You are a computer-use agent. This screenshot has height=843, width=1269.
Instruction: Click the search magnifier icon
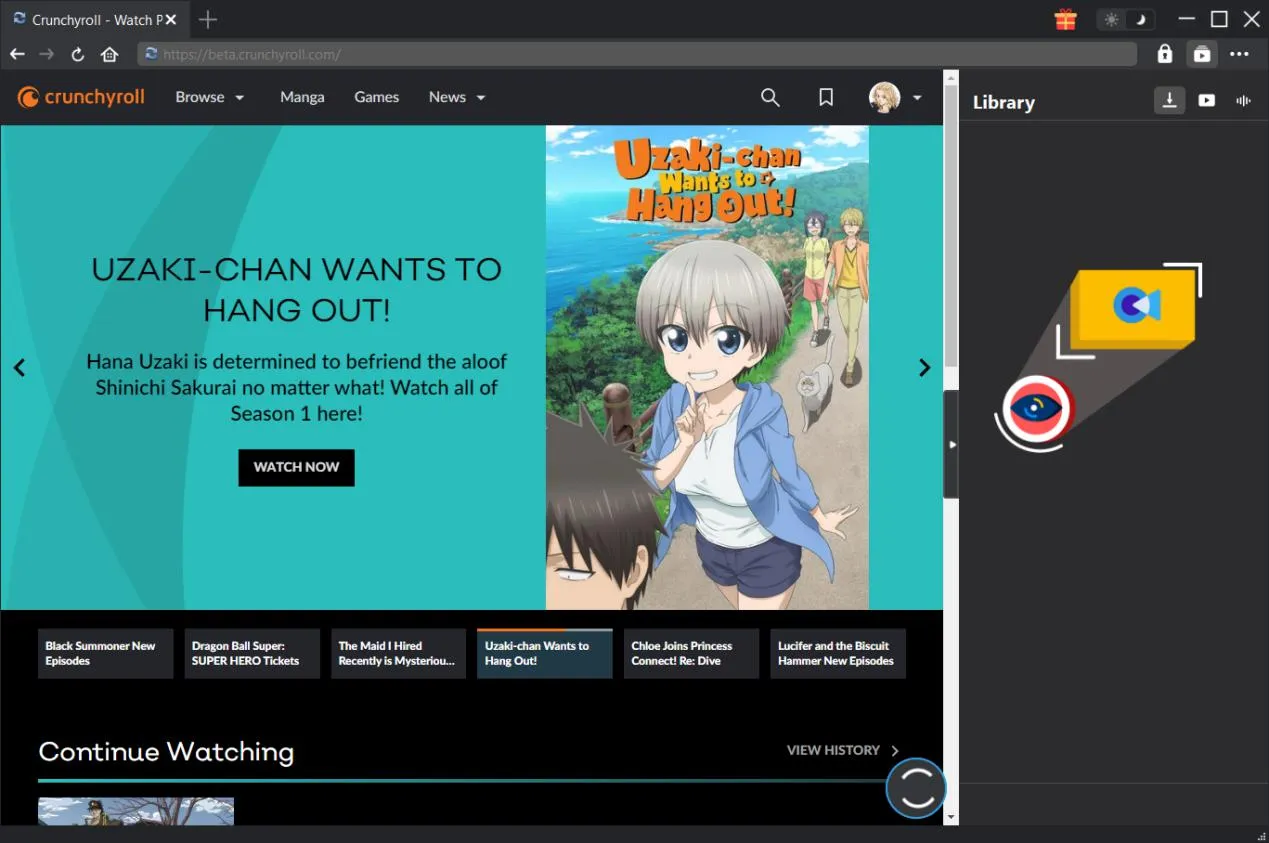770,97
